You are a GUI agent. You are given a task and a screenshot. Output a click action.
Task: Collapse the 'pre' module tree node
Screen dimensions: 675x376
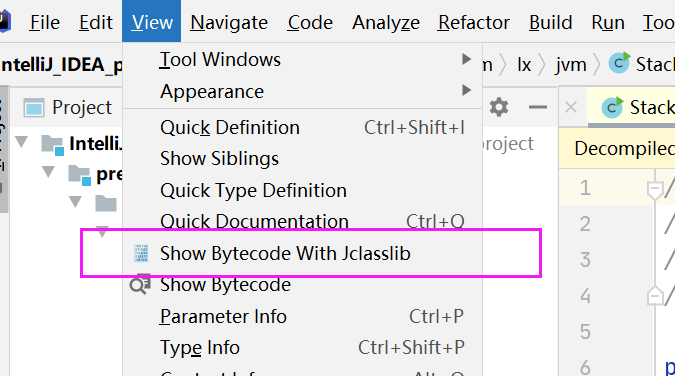(48, 172)
